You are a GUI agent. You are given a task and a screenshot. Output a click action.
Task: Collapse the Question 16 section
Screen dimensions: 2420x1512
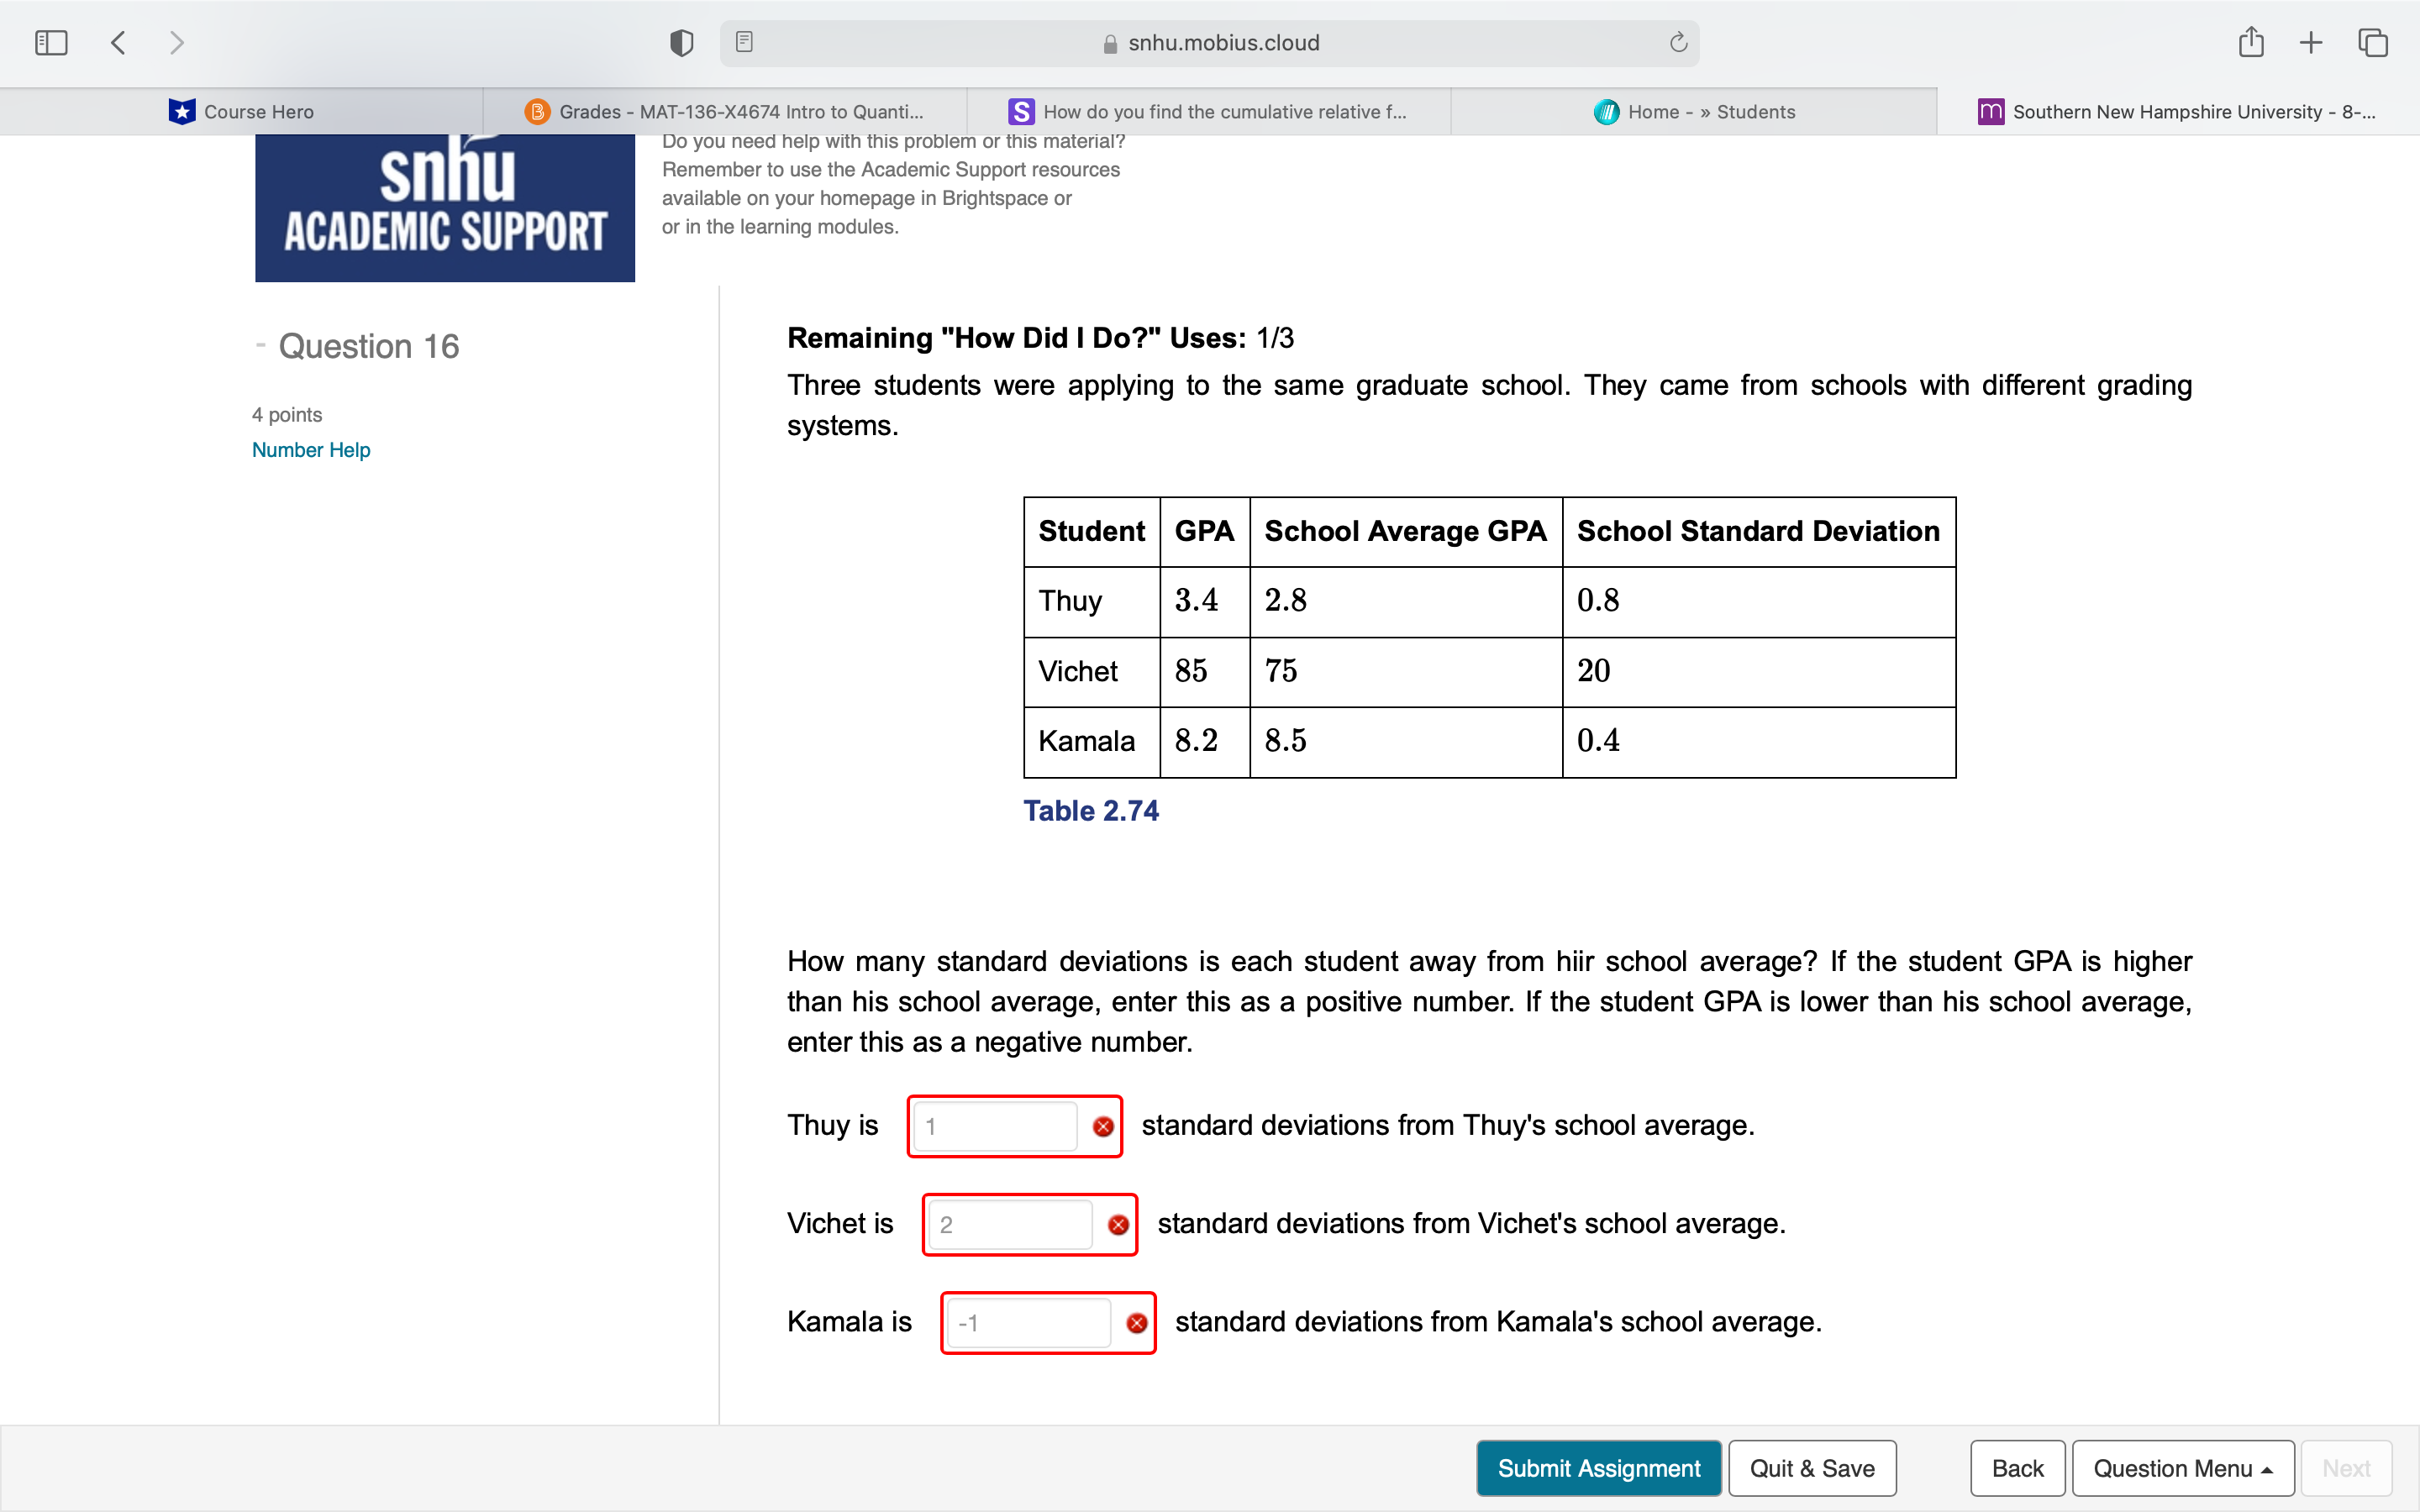pos(261,346)
